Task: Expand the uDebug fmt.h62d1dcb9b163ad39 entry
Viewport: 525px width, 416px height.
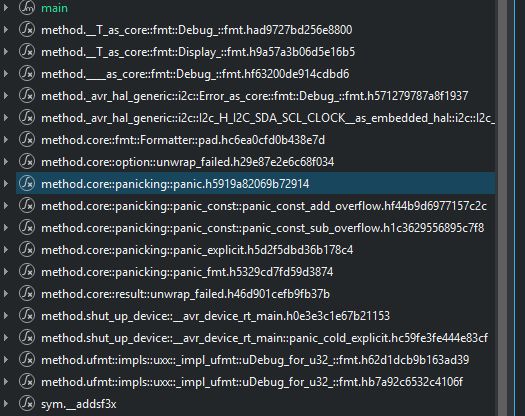Action: pos(6,360)
